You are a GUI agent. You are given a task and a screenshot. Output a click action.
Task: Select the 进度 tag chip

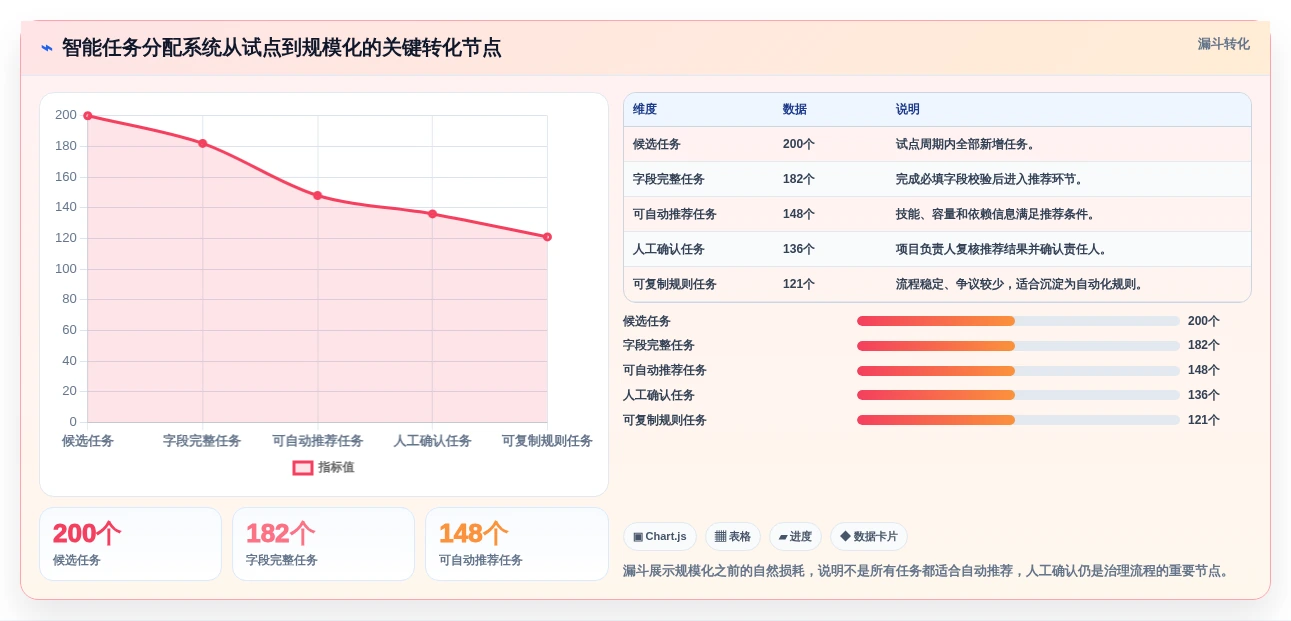(x=795, y=537)
